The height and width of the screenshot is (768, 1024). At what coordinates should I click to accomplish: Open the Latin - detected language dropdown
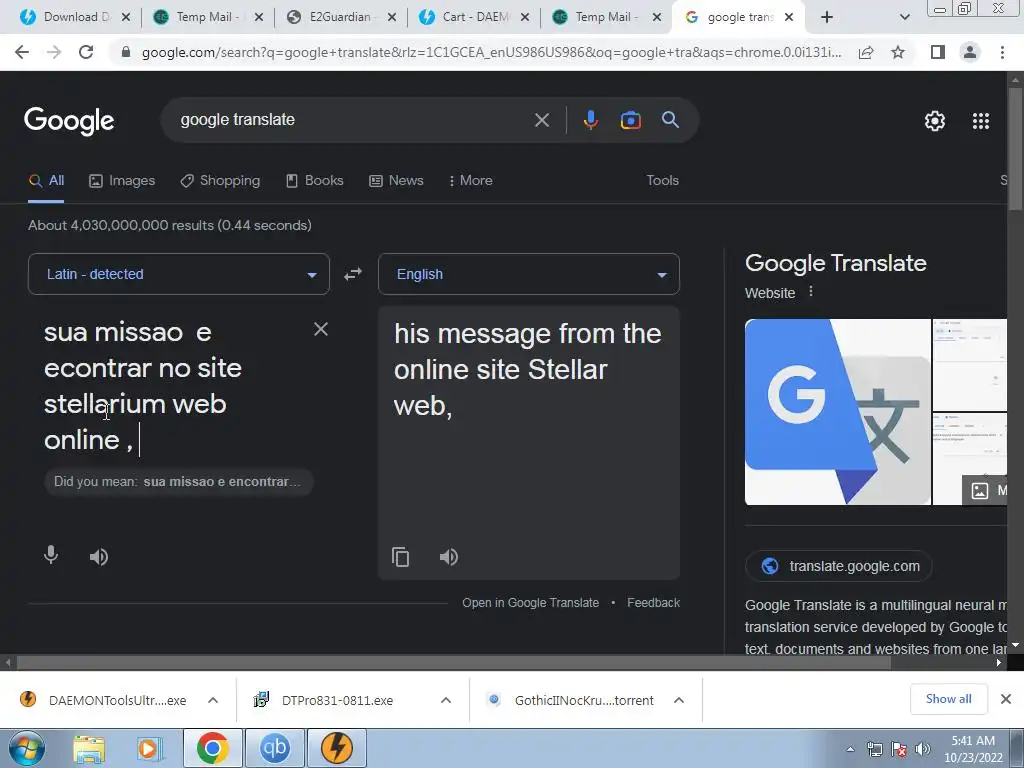click(x=178, y=274)
